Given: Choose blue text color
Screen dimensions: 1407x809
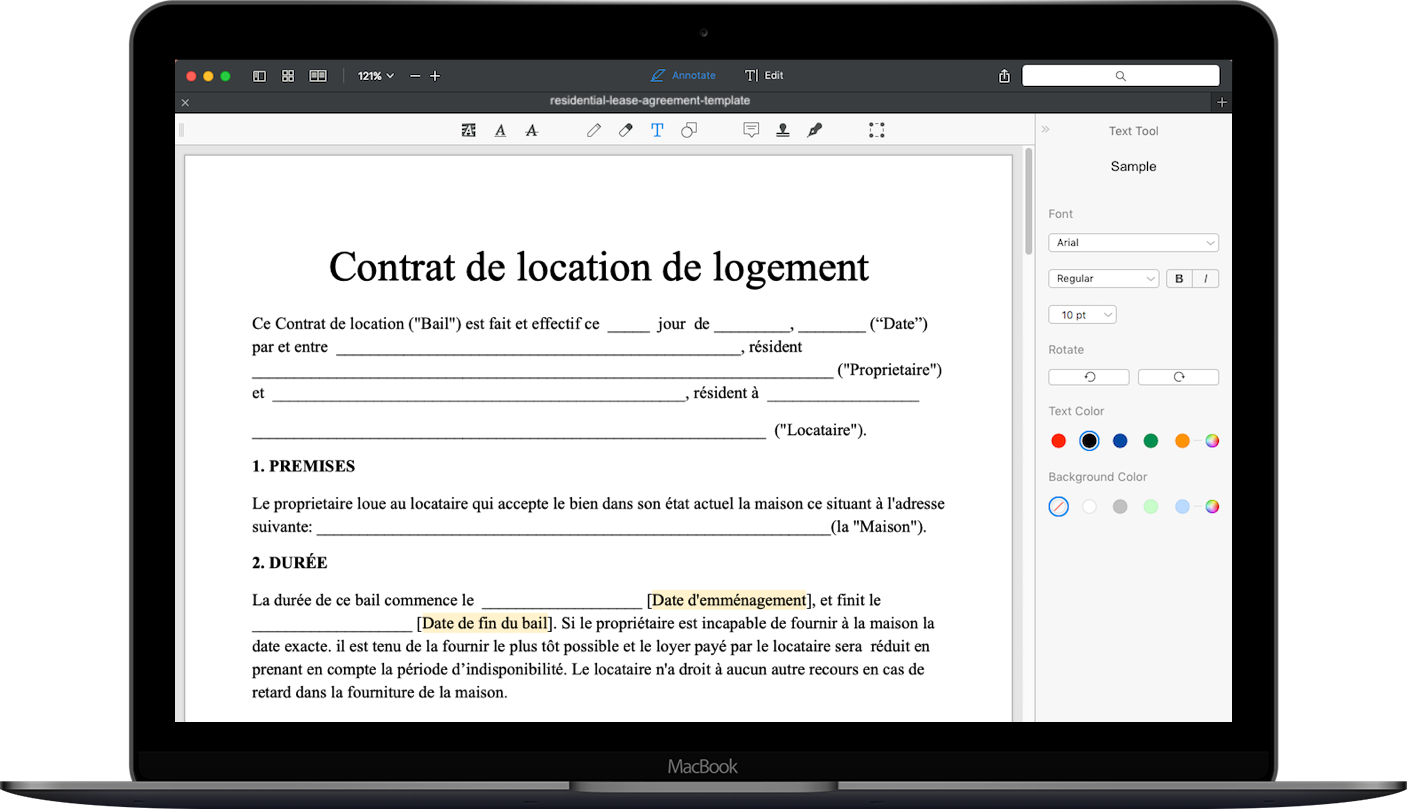Looking at the screenshot, I should [1120, 441].
